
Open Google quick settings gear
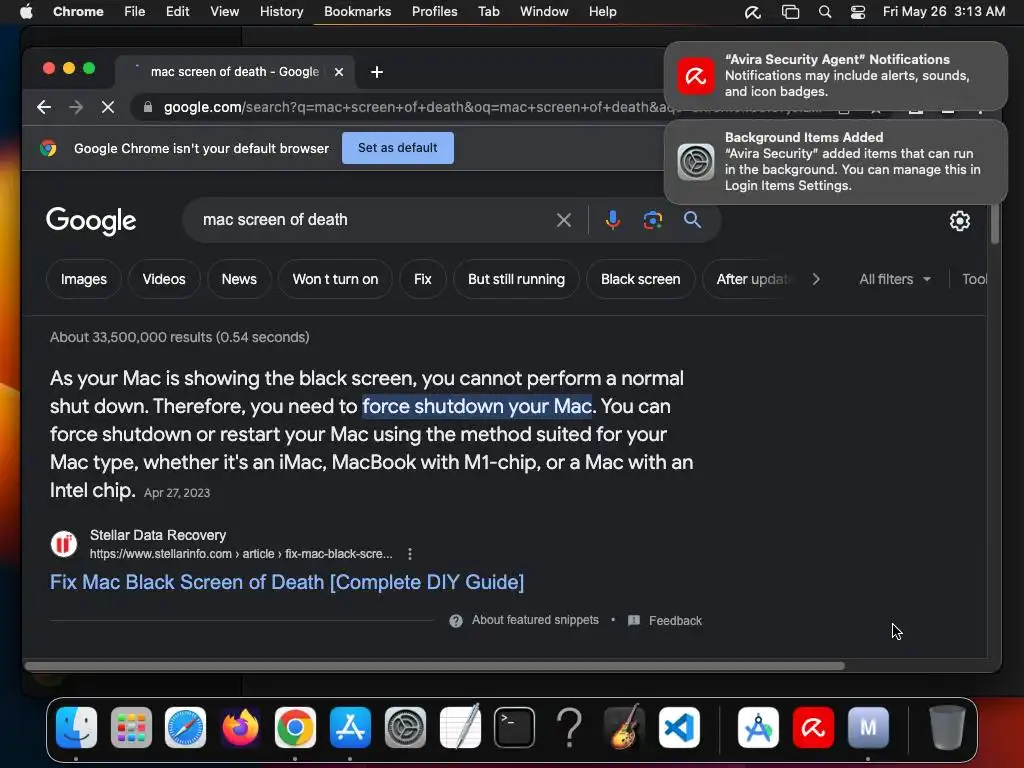(959, 221)
